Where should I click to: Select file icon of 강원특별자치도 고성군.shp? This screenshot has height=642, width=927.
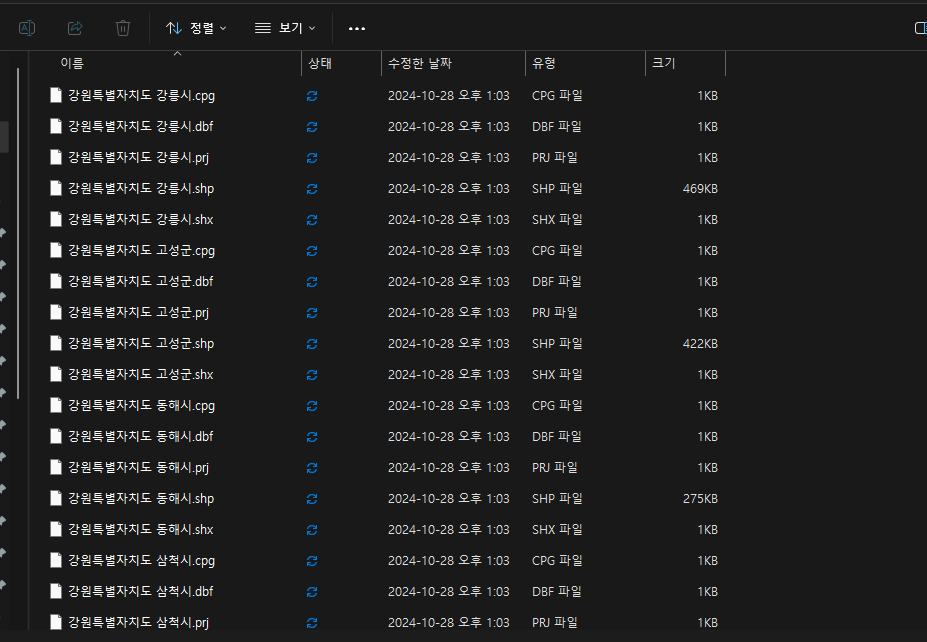[x=56, y=343]
